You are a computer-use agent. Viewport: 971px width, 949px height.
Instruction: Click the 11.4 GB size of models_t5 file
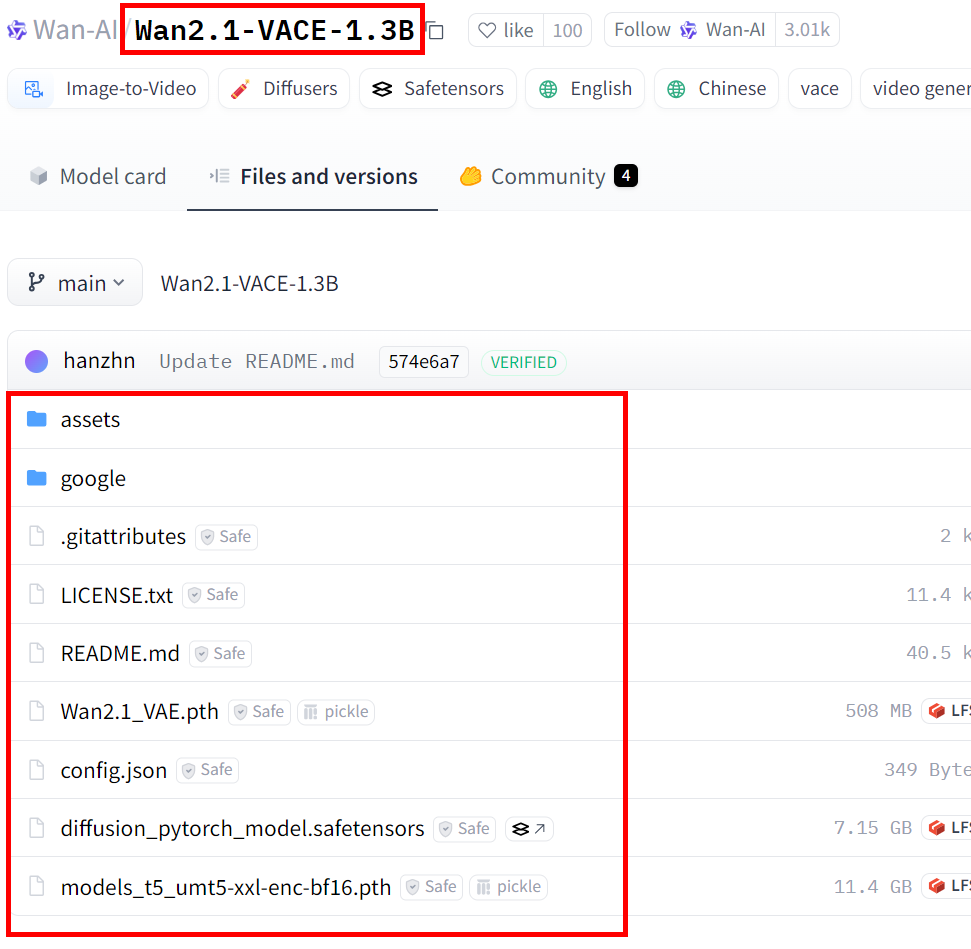[x=873, y=887]
